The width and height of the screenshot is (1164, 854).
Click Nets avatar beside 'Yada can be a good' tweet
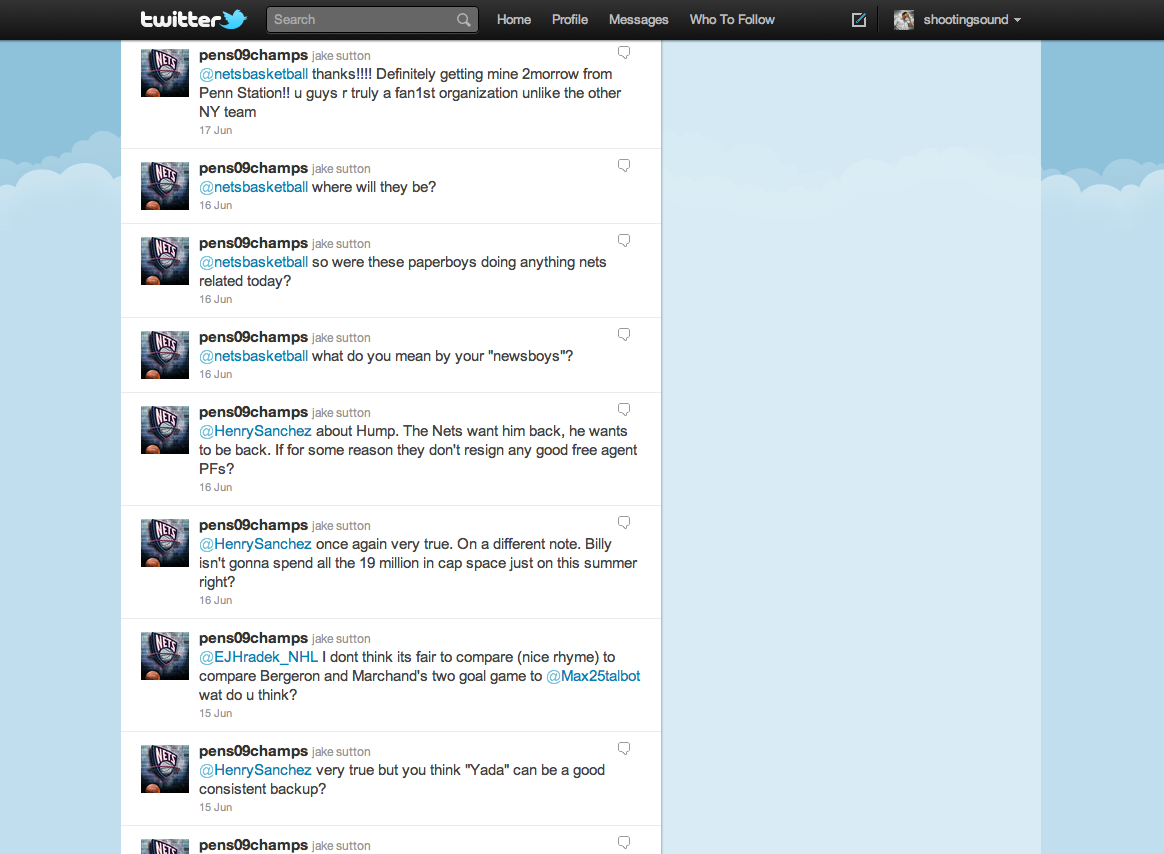[x=165, y=769]
